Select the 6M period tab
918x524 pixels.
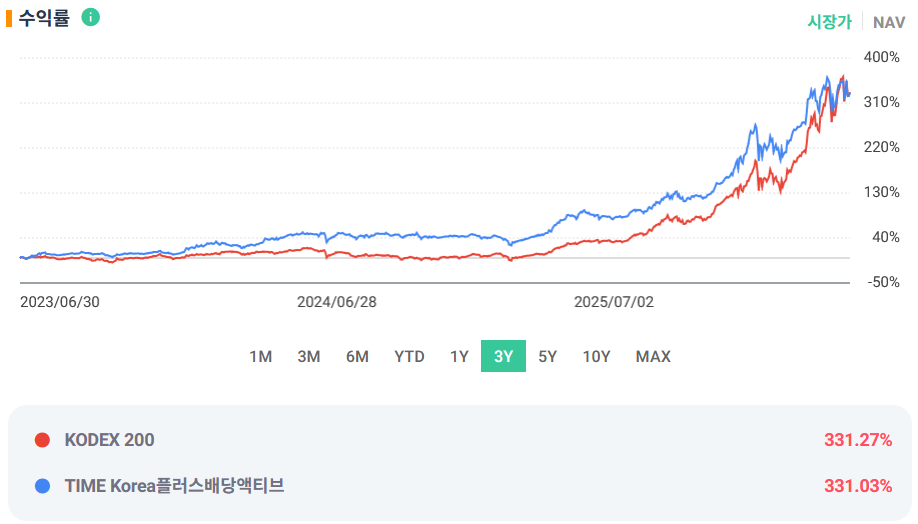[x=357, y=357]
